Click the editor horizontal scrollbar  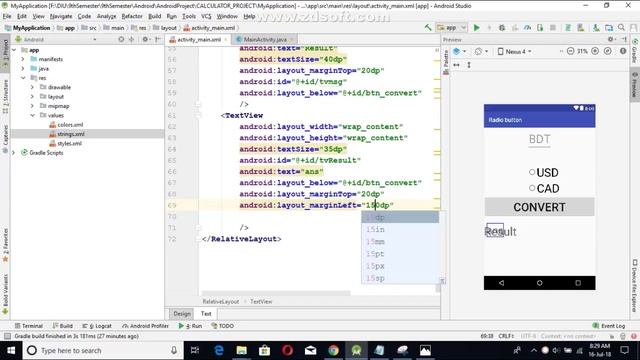coord(276,293)
